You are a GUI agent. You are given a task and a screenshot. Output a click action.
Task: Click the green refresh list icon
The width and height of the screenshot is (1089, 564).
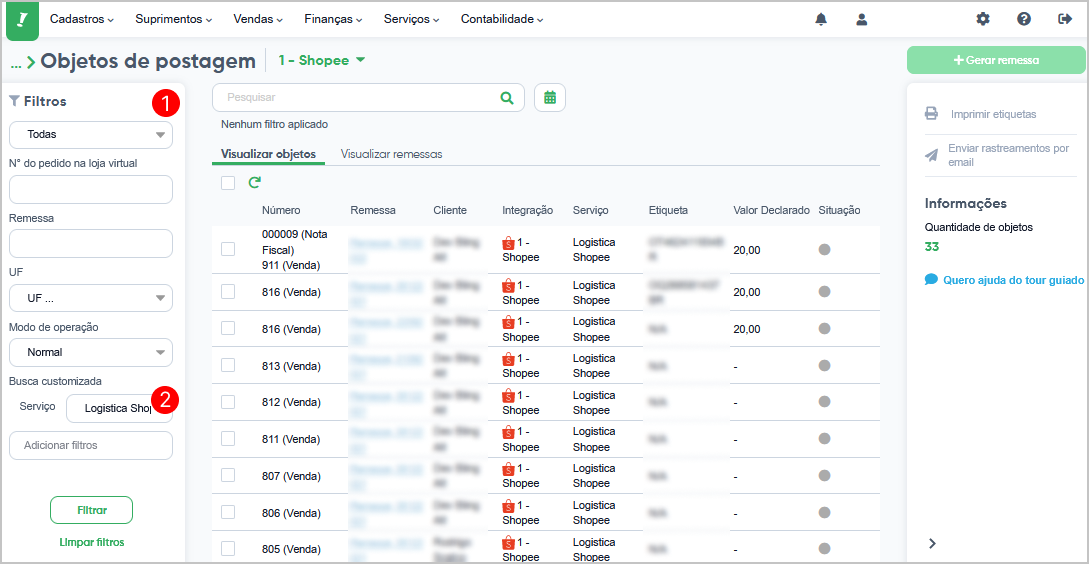[x=255, y=183]
